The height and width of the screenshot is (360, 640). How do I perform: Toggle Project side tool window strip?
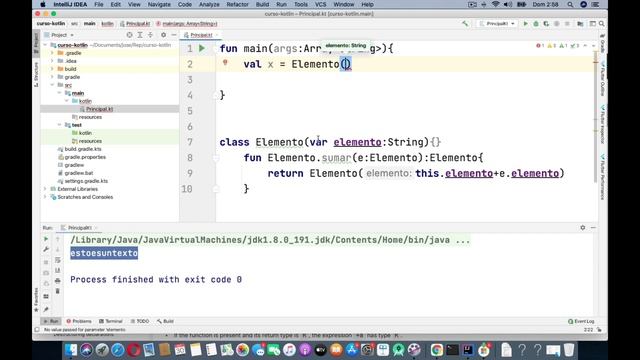(36, 43)
